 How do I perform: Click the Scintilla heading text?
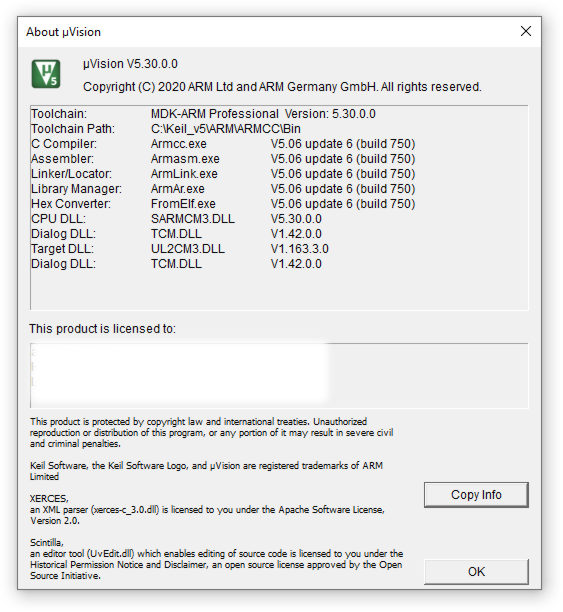tap(46, 543)
